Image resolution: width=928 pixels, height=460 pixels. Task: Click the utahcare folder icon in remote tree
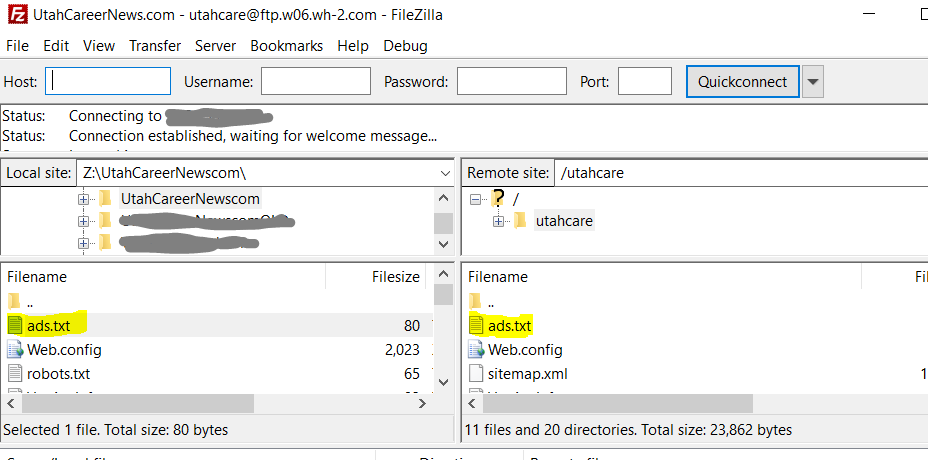[520, 220]
